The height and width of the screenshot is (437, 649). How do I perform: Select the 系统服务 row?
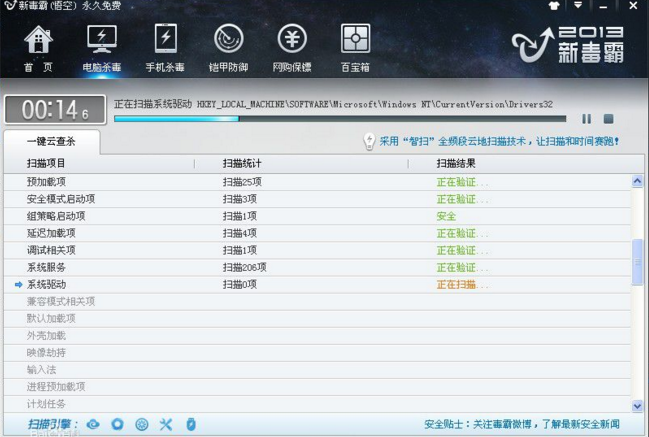(x=317, y=267)
